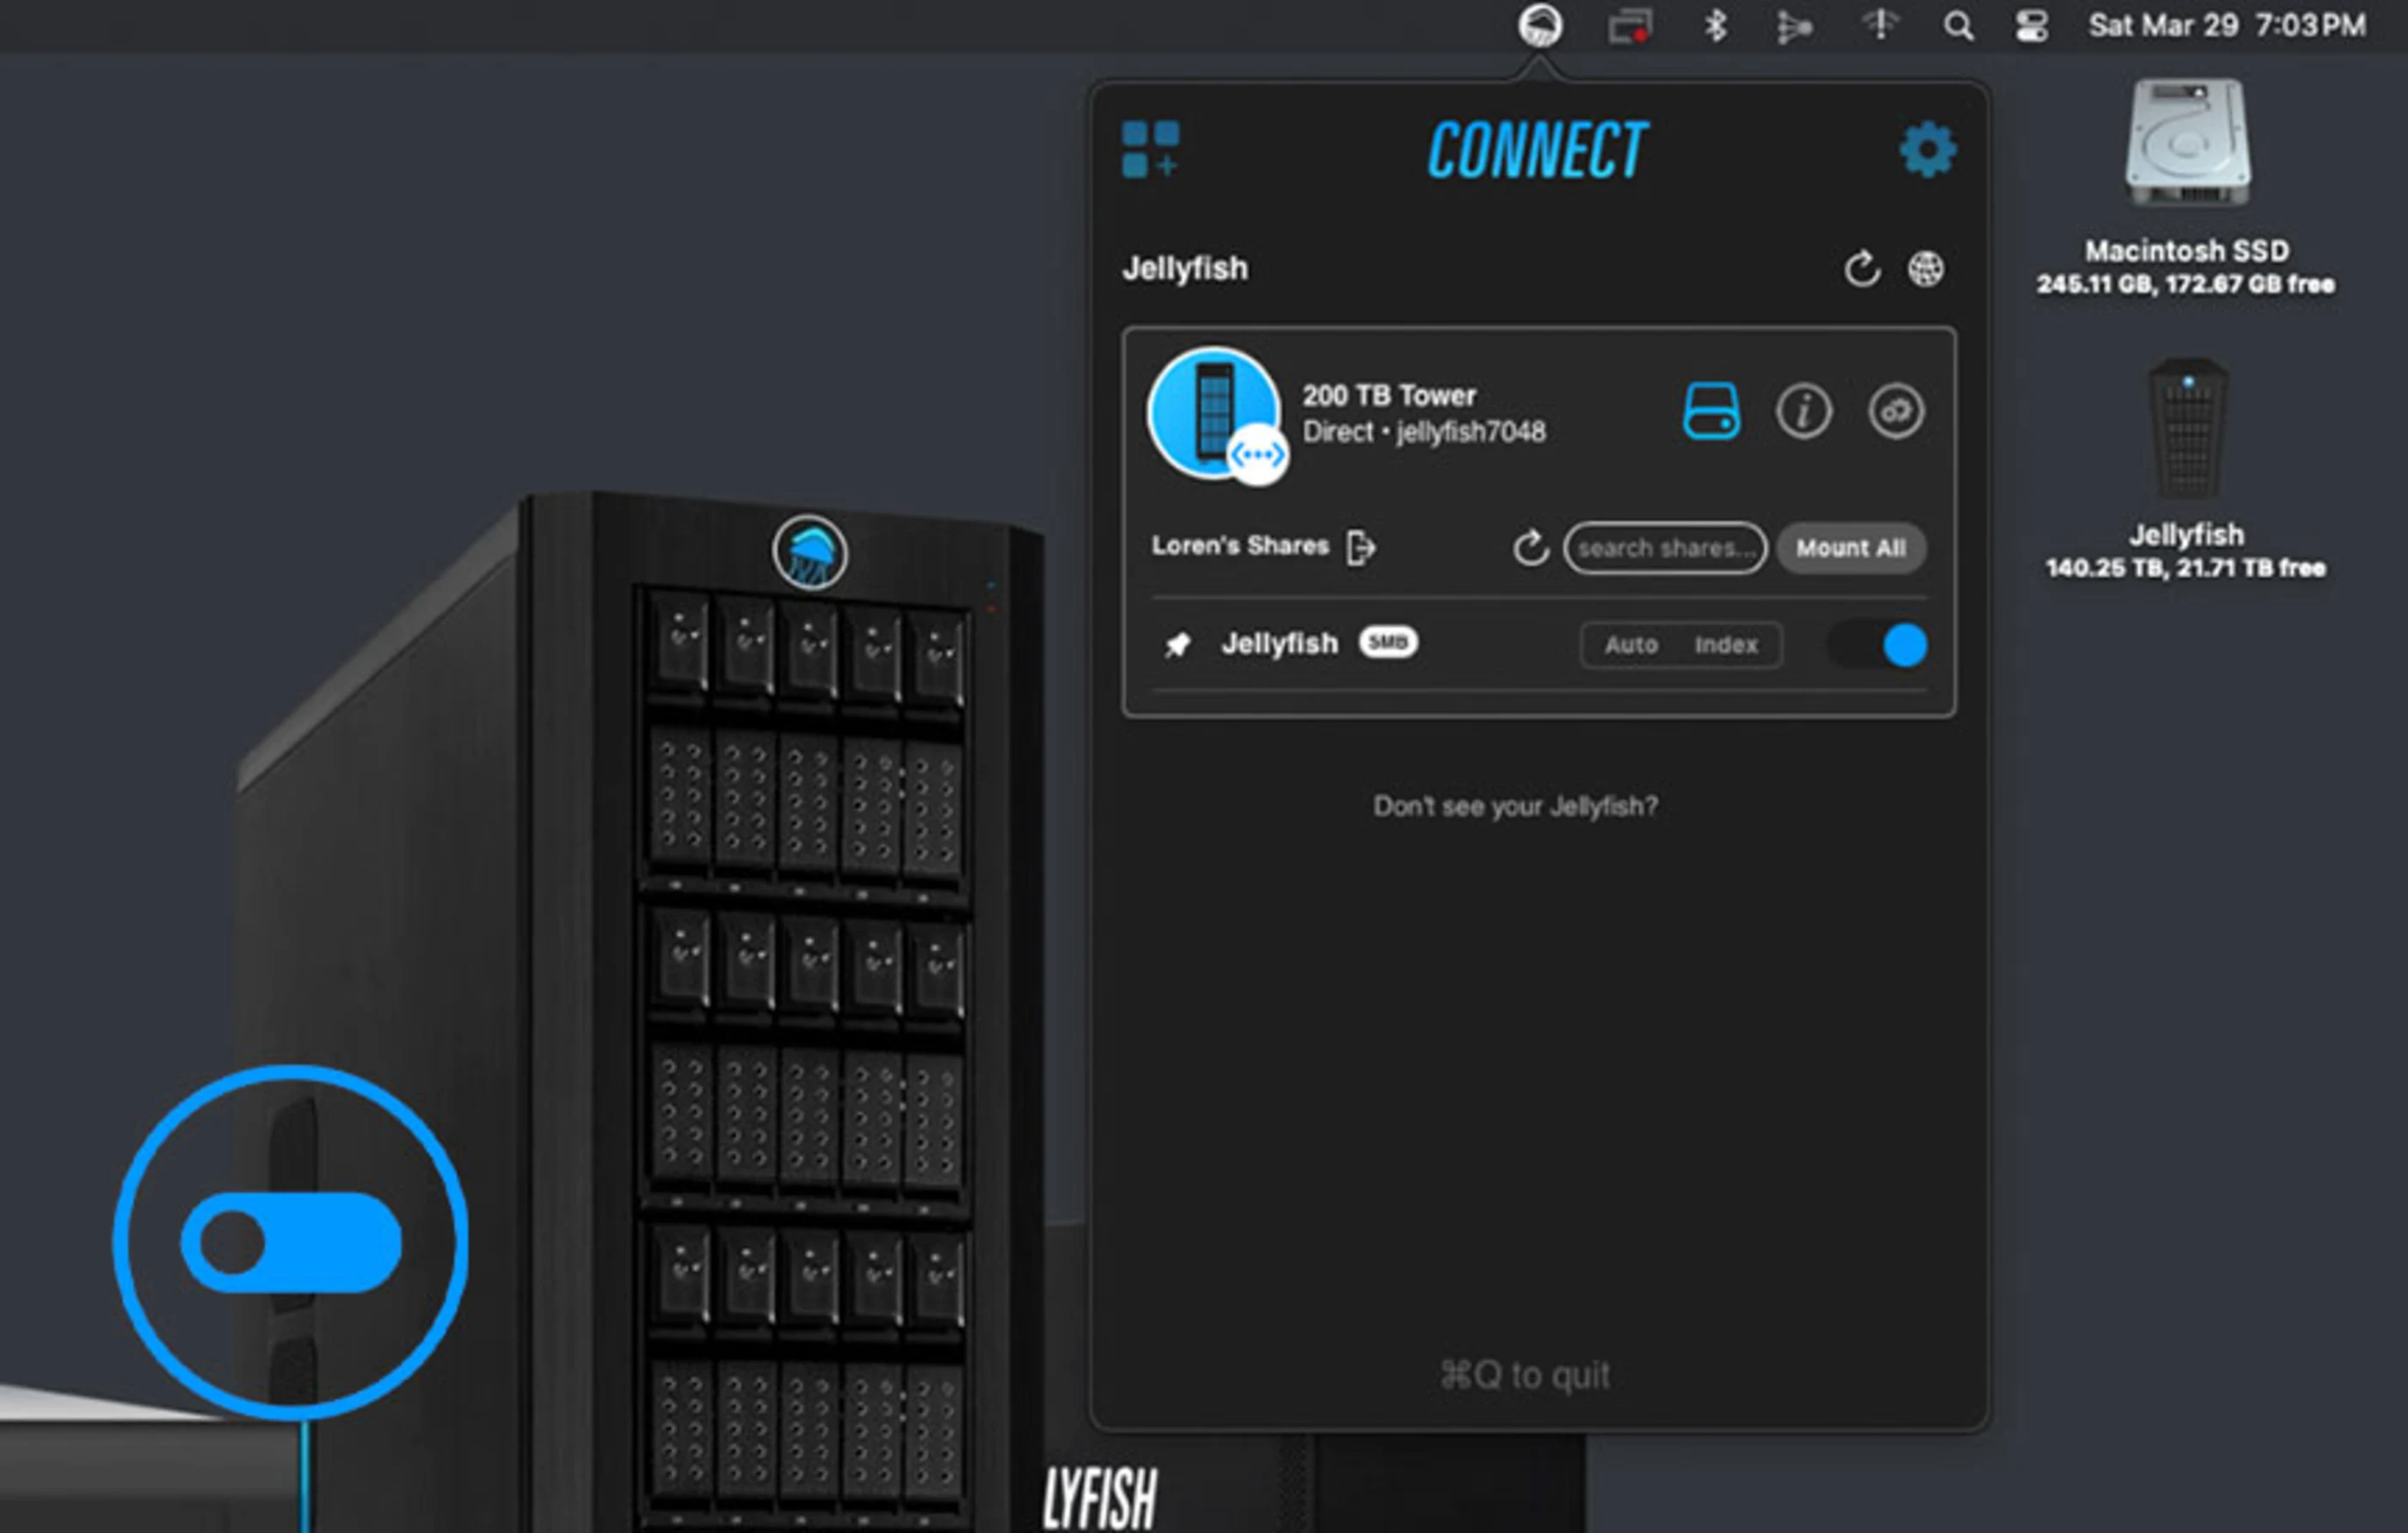Screen dimensions: 2408x1533
Task: Log out of Loren's Shares
Action: pos(1361,547)
